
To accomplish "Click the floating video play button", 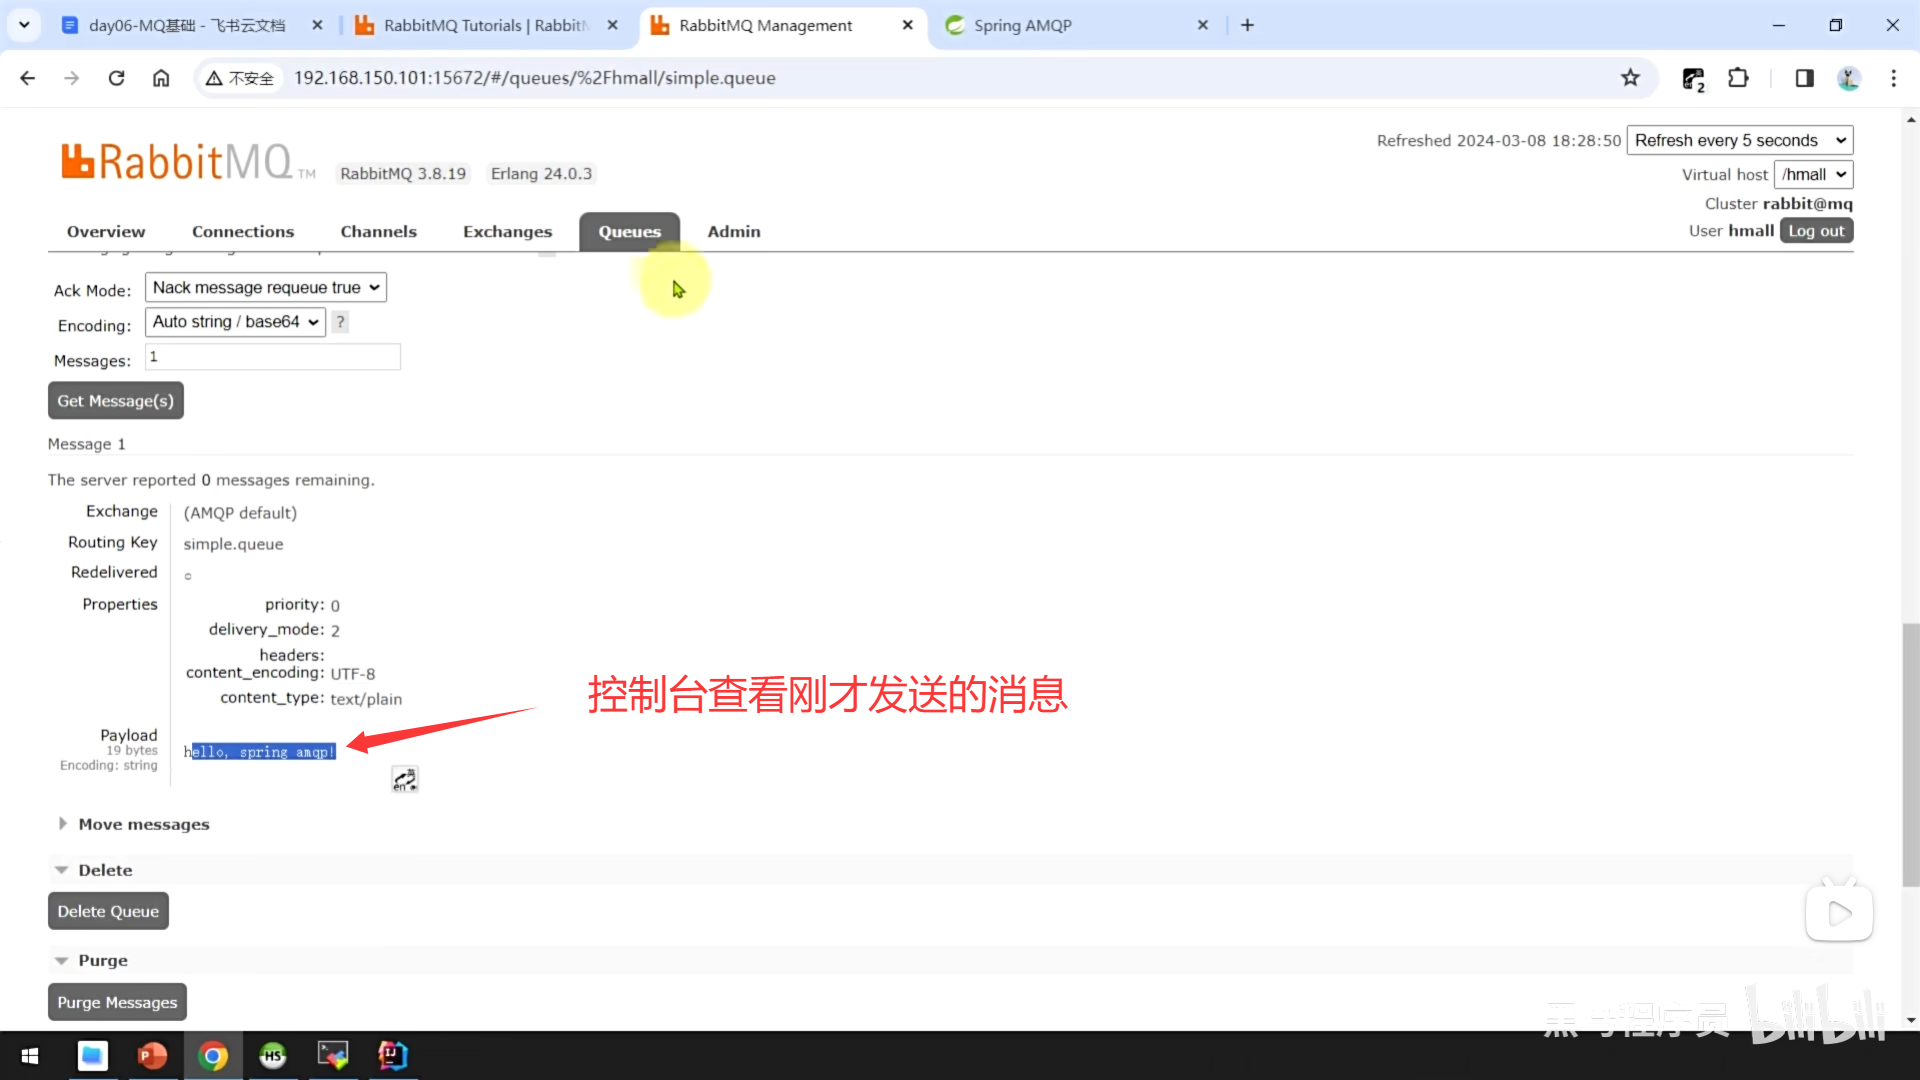I will pyautogui.click(x=1839, y=913).
